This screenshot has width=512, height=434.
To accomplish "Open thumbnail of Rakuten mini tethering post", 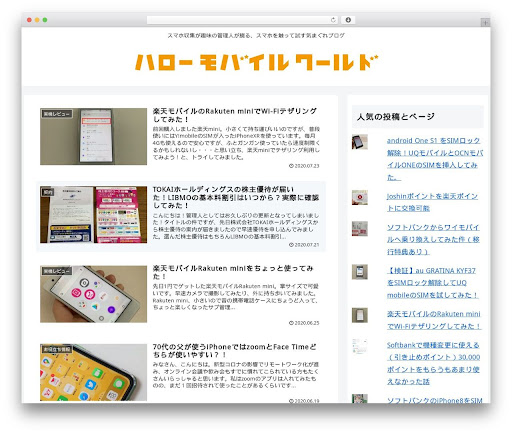I will coord(93,136).
